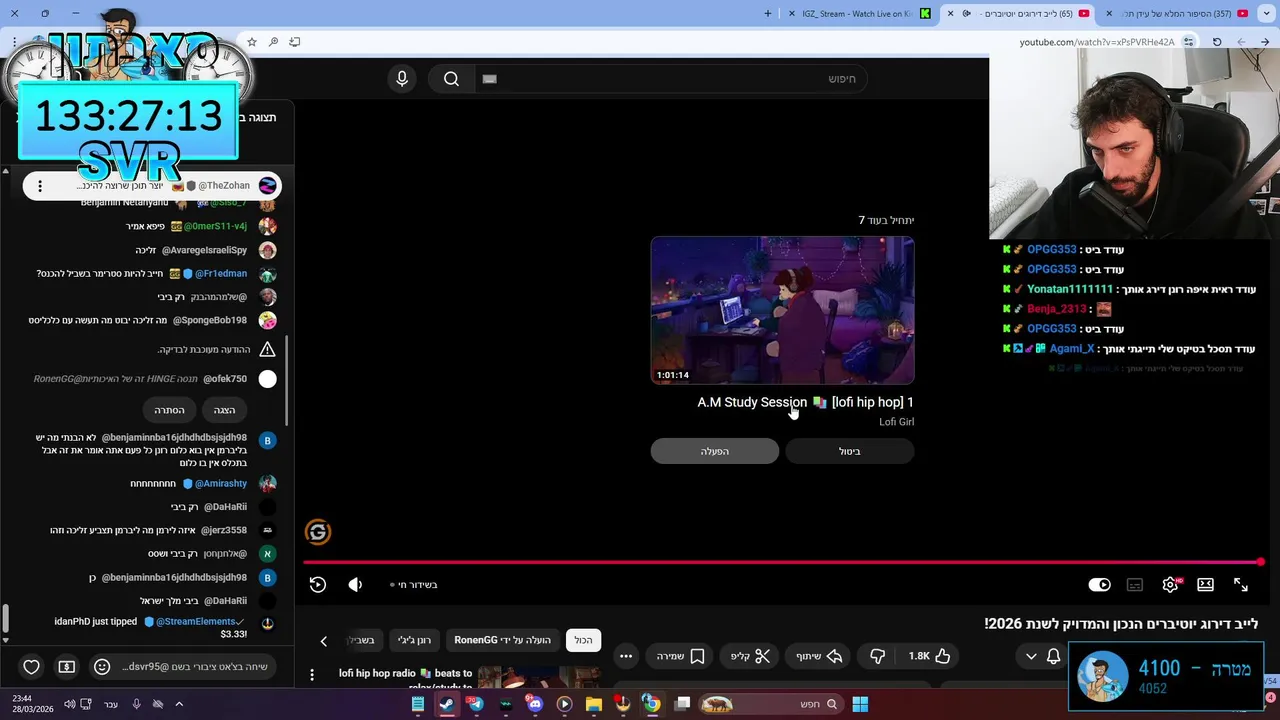This screenshot has width=1280, height=720.
Task: Click the warning triangle on held message
Action: pos(267,349)
